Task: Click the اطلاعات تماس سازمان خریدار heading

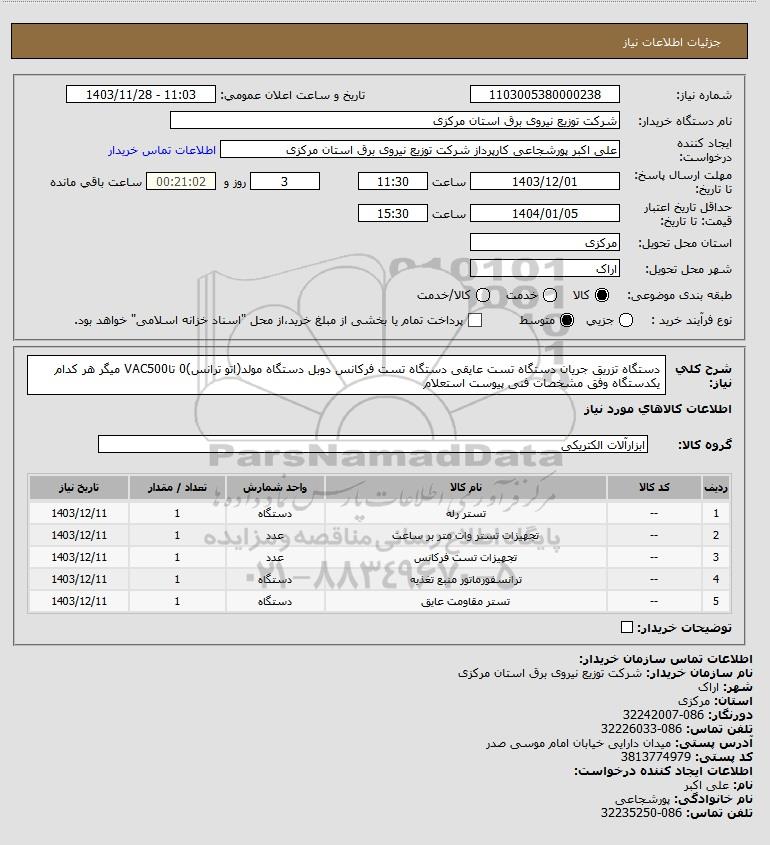Action: tap(665, 660)
